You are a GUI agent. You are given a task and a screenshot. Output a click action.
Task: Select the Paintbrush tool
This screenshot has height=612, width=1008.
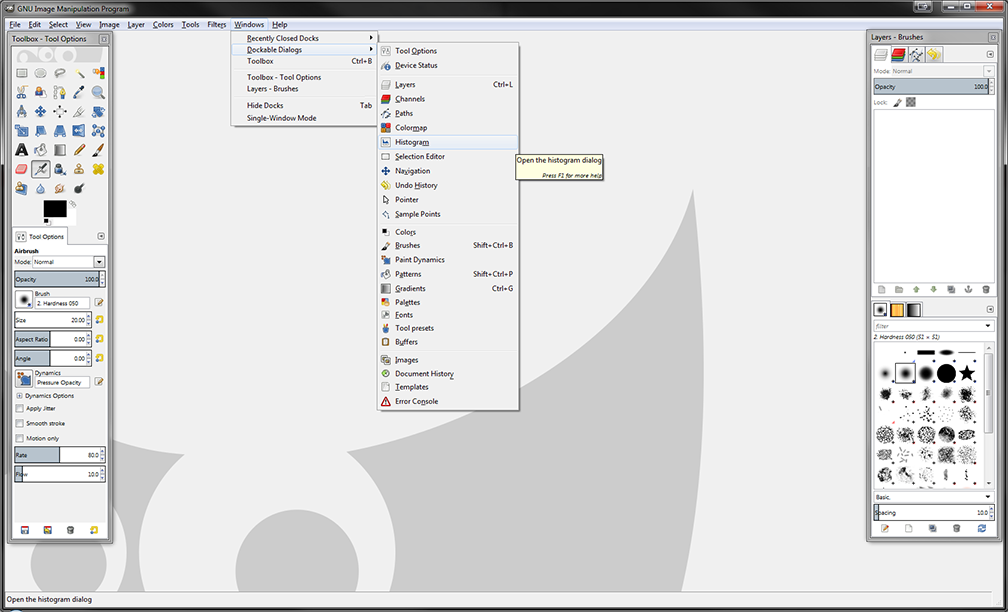(x=98, y=150)
